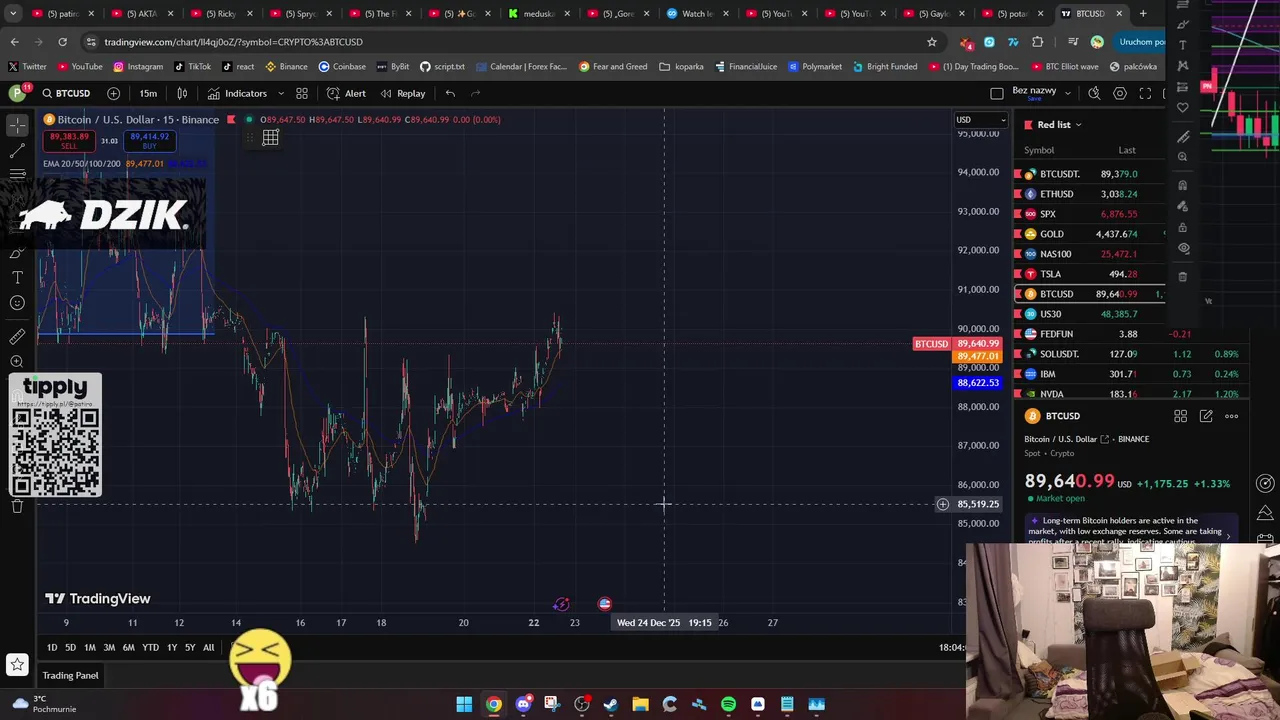
Task: Expand the Bez nazwy layout dropdown
Action: [x=1068, y=93]
